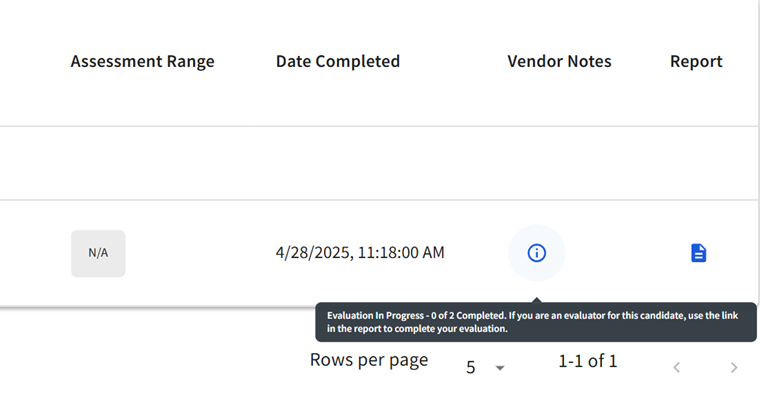Go to the next page arrow

pos(734,368)
